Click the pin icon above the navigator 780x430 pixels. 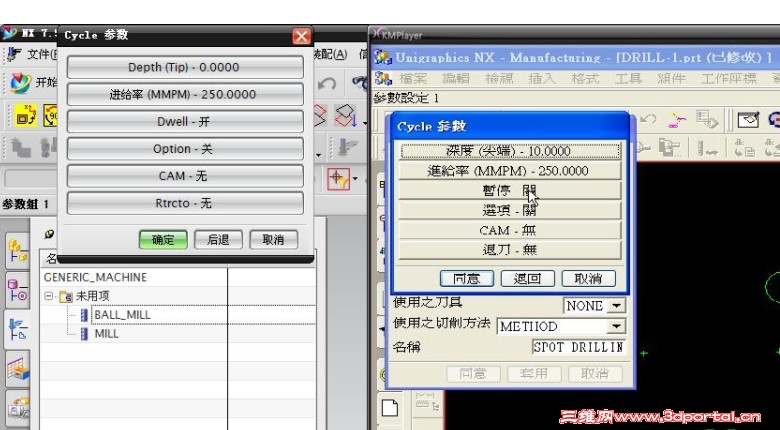click(49, 233)
